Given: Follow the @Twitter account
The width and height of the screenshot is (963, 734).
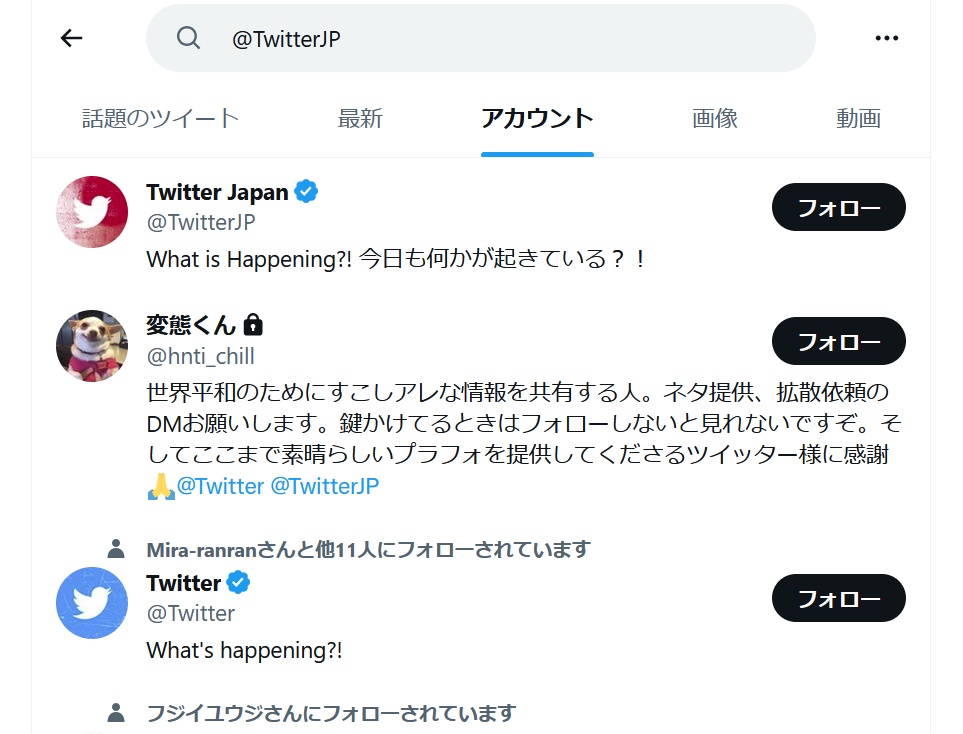Looking at the screenshot, I should click(838, 598).
